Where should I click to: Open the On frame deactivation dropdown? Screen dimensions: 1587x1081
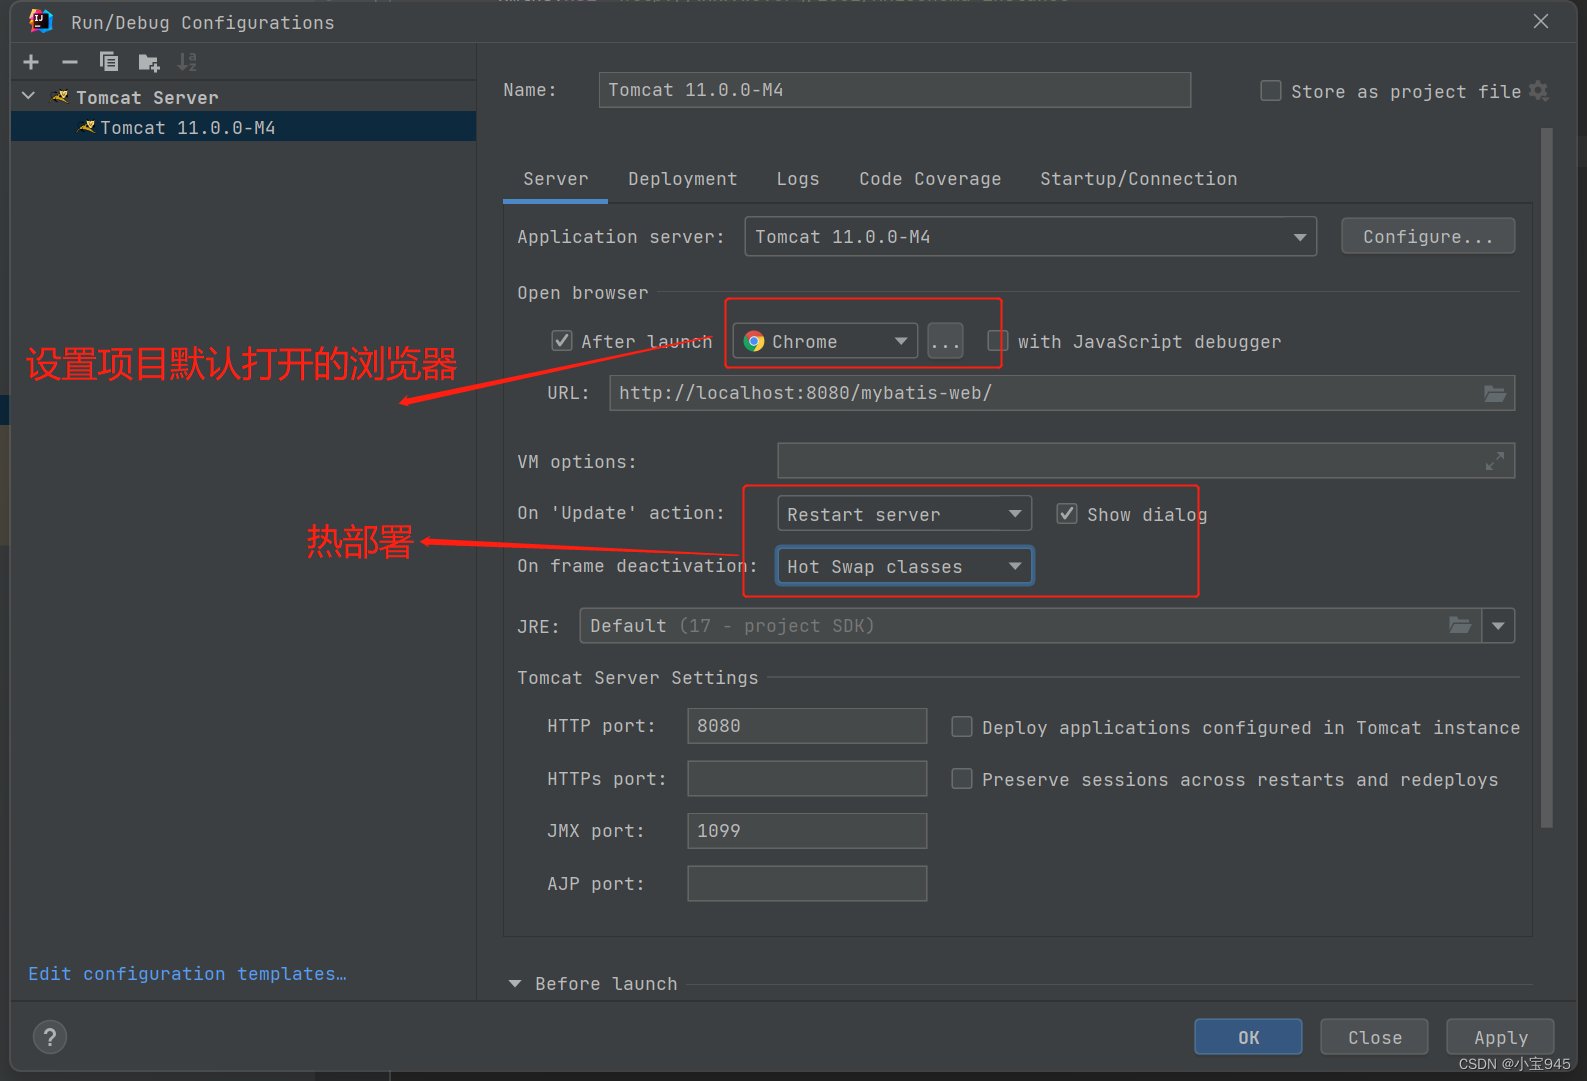tap(904, 566)
